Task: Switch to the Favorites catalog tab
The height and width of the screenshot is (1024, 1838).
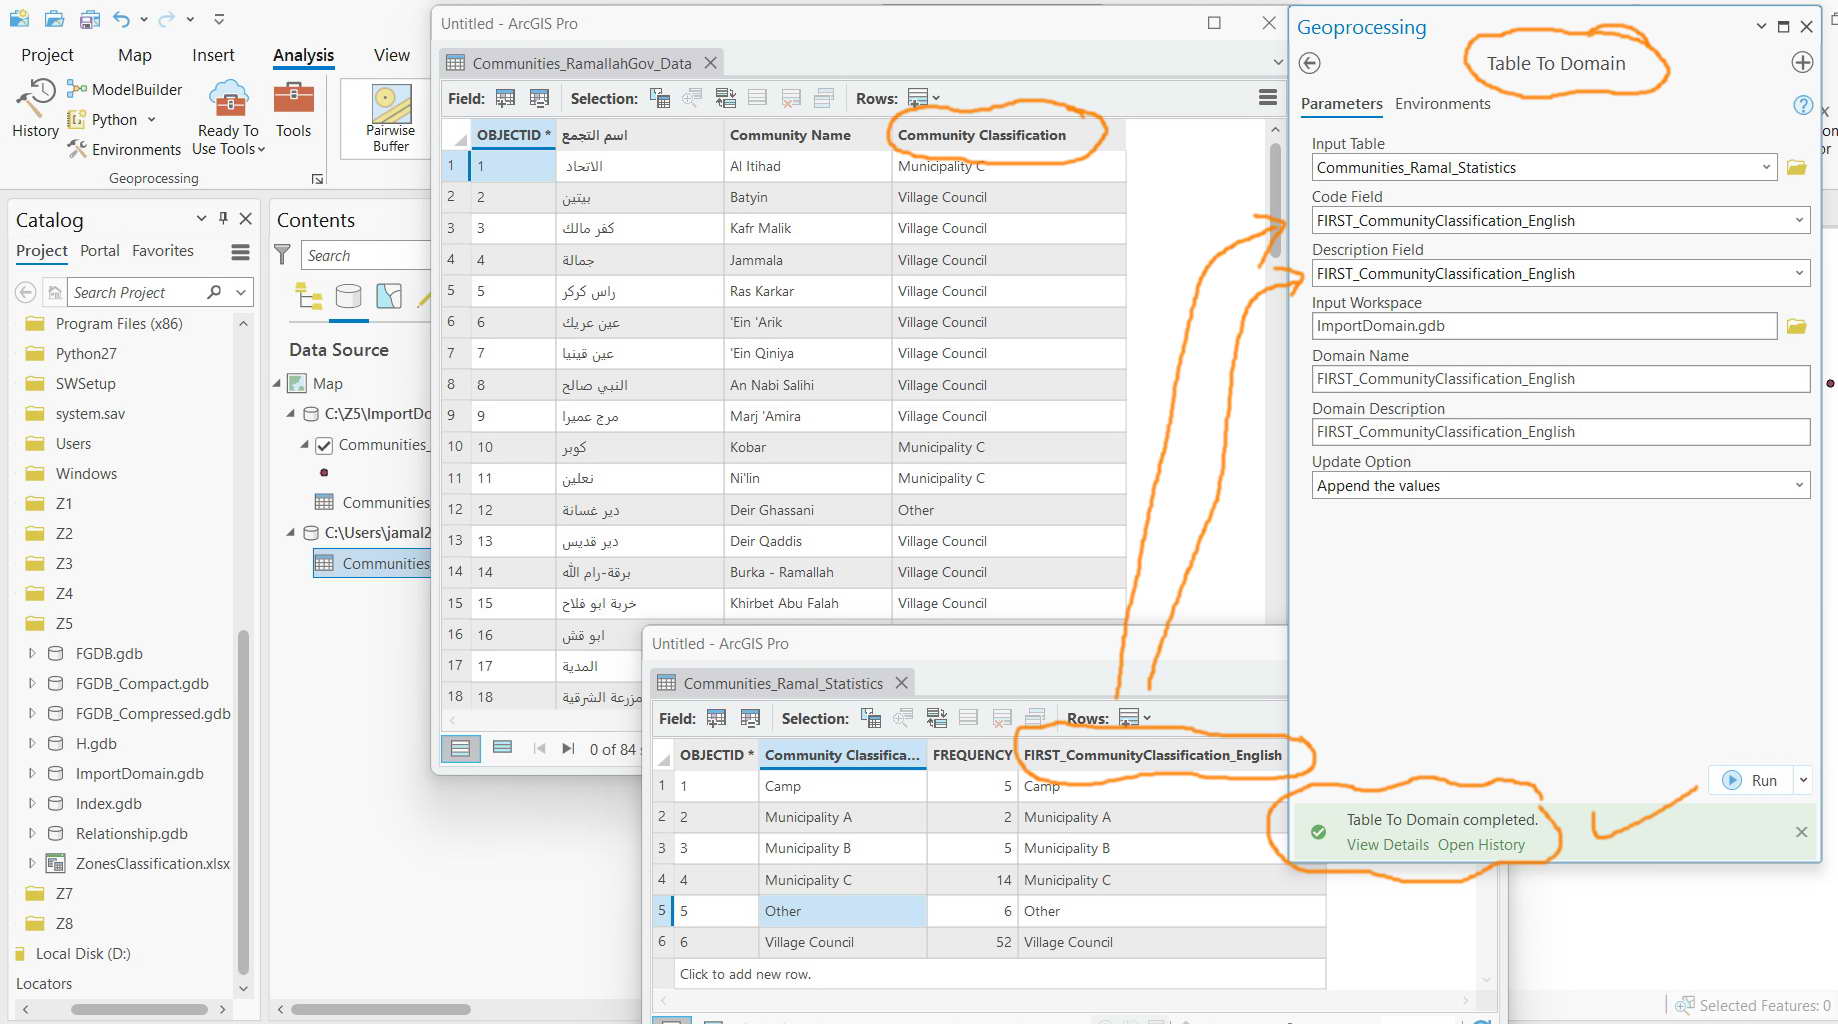Action: pos(163,250)
